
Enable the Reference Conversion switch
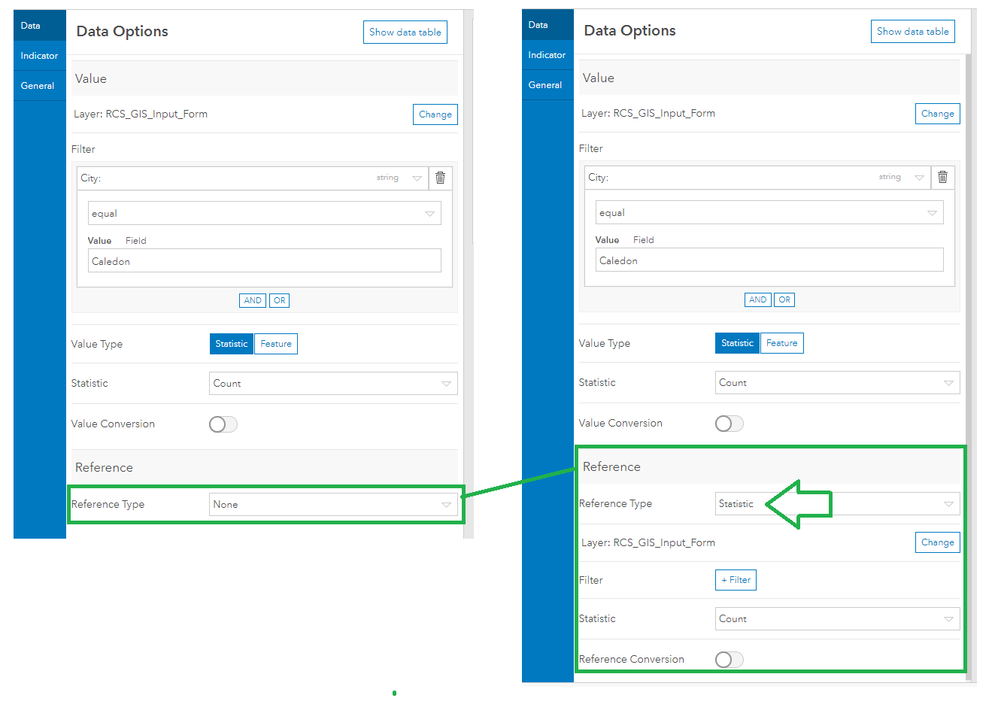[729, 660]
